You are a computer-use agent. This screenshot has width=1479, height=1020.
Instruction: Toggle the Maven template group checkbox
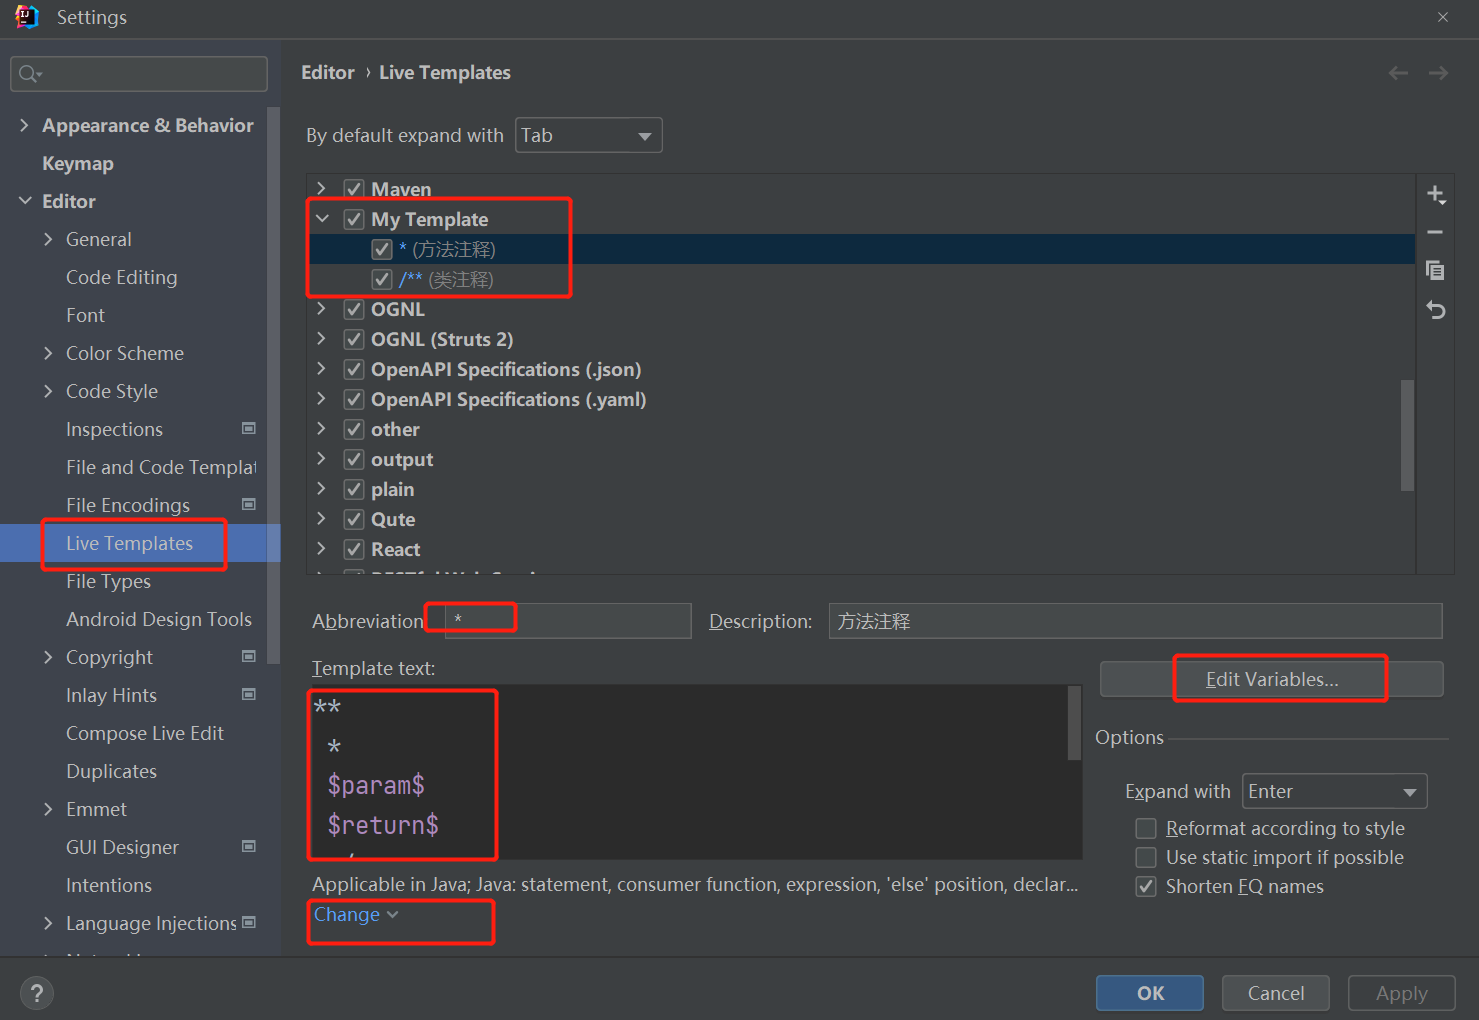pyautogui.click(x=354, y=189)
